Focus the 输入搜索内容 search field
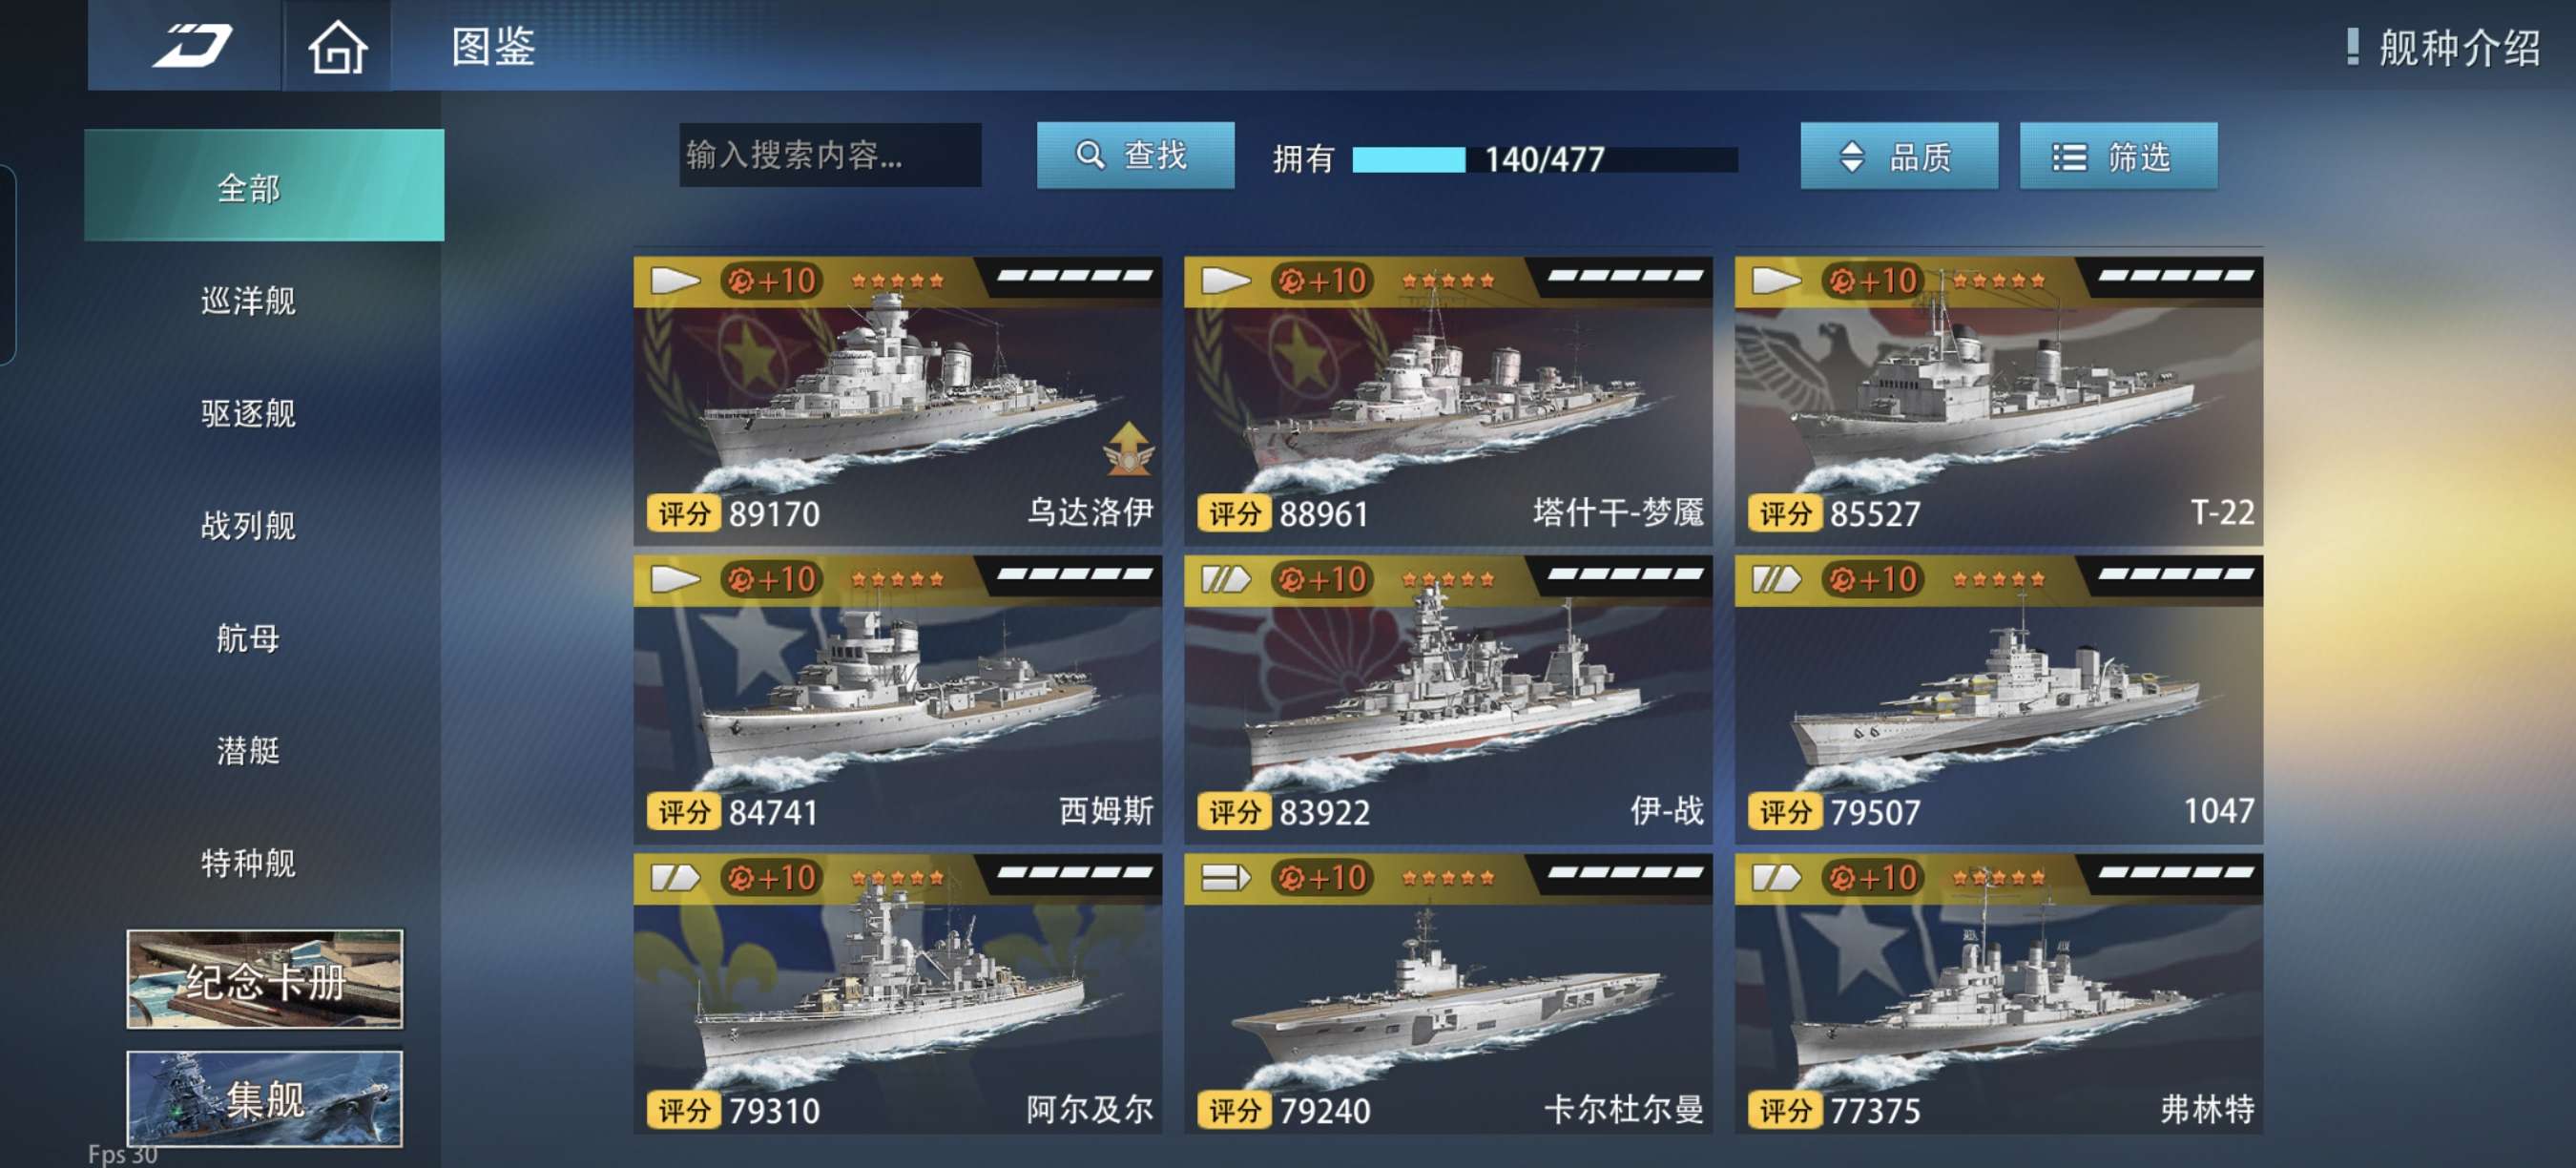Screen dimensions: 2576x1168 click(830, 155)
